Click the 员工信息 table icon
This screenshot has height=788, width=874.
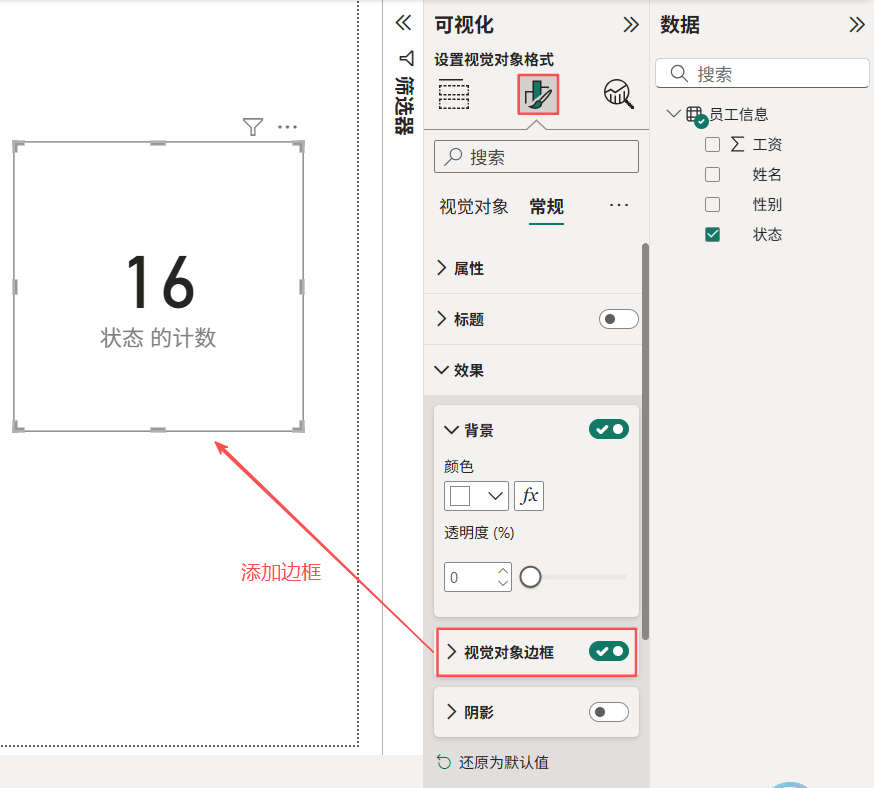point(695,115)
